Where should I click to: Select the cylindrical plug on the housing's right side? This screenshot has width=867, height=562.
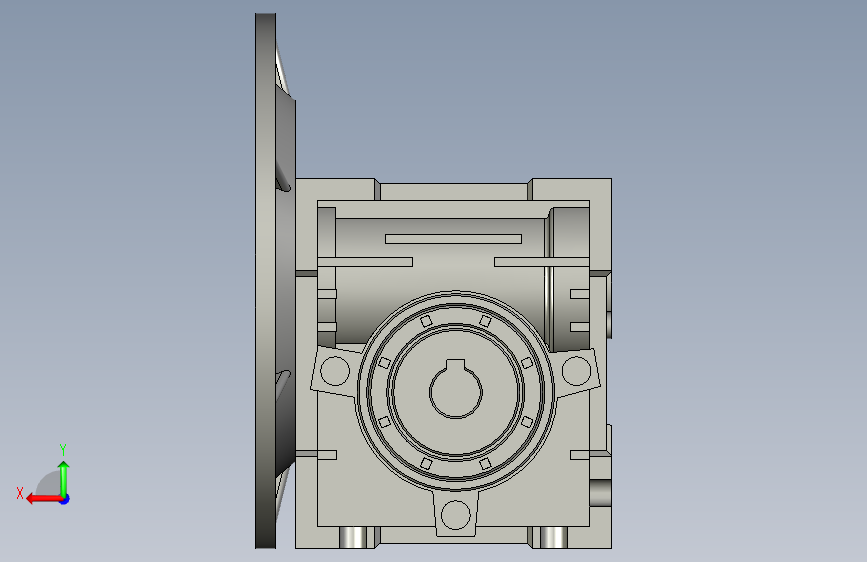(x=600, y=493)
